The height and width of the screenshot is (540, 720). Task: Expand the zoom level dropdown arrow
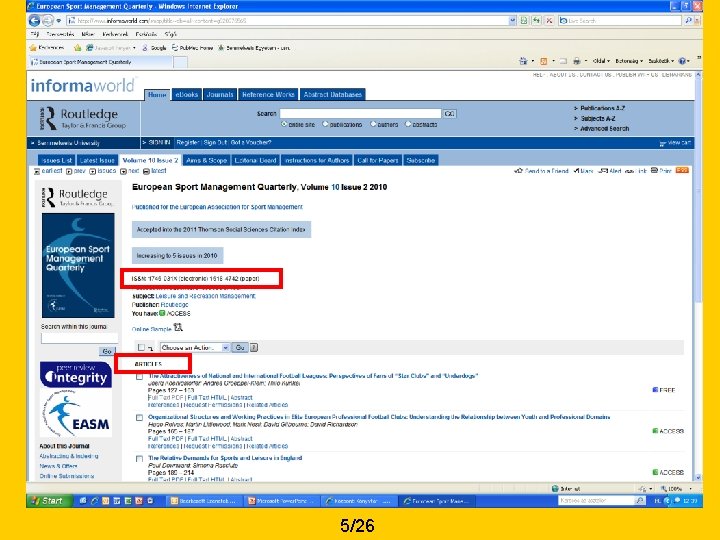(690, 489)
